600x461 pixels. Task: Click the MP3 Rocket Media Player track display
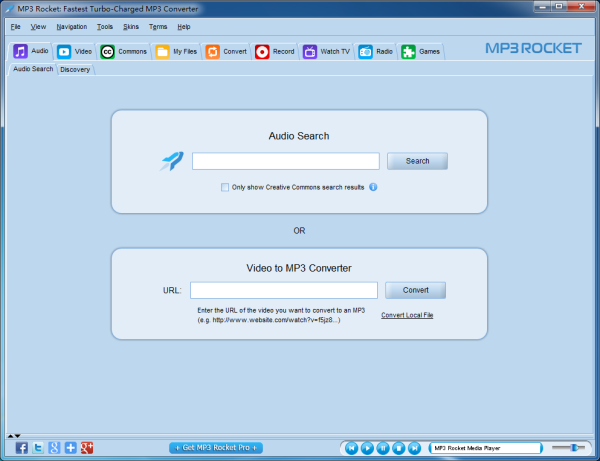pyautogui.click(x=485, y=448)
